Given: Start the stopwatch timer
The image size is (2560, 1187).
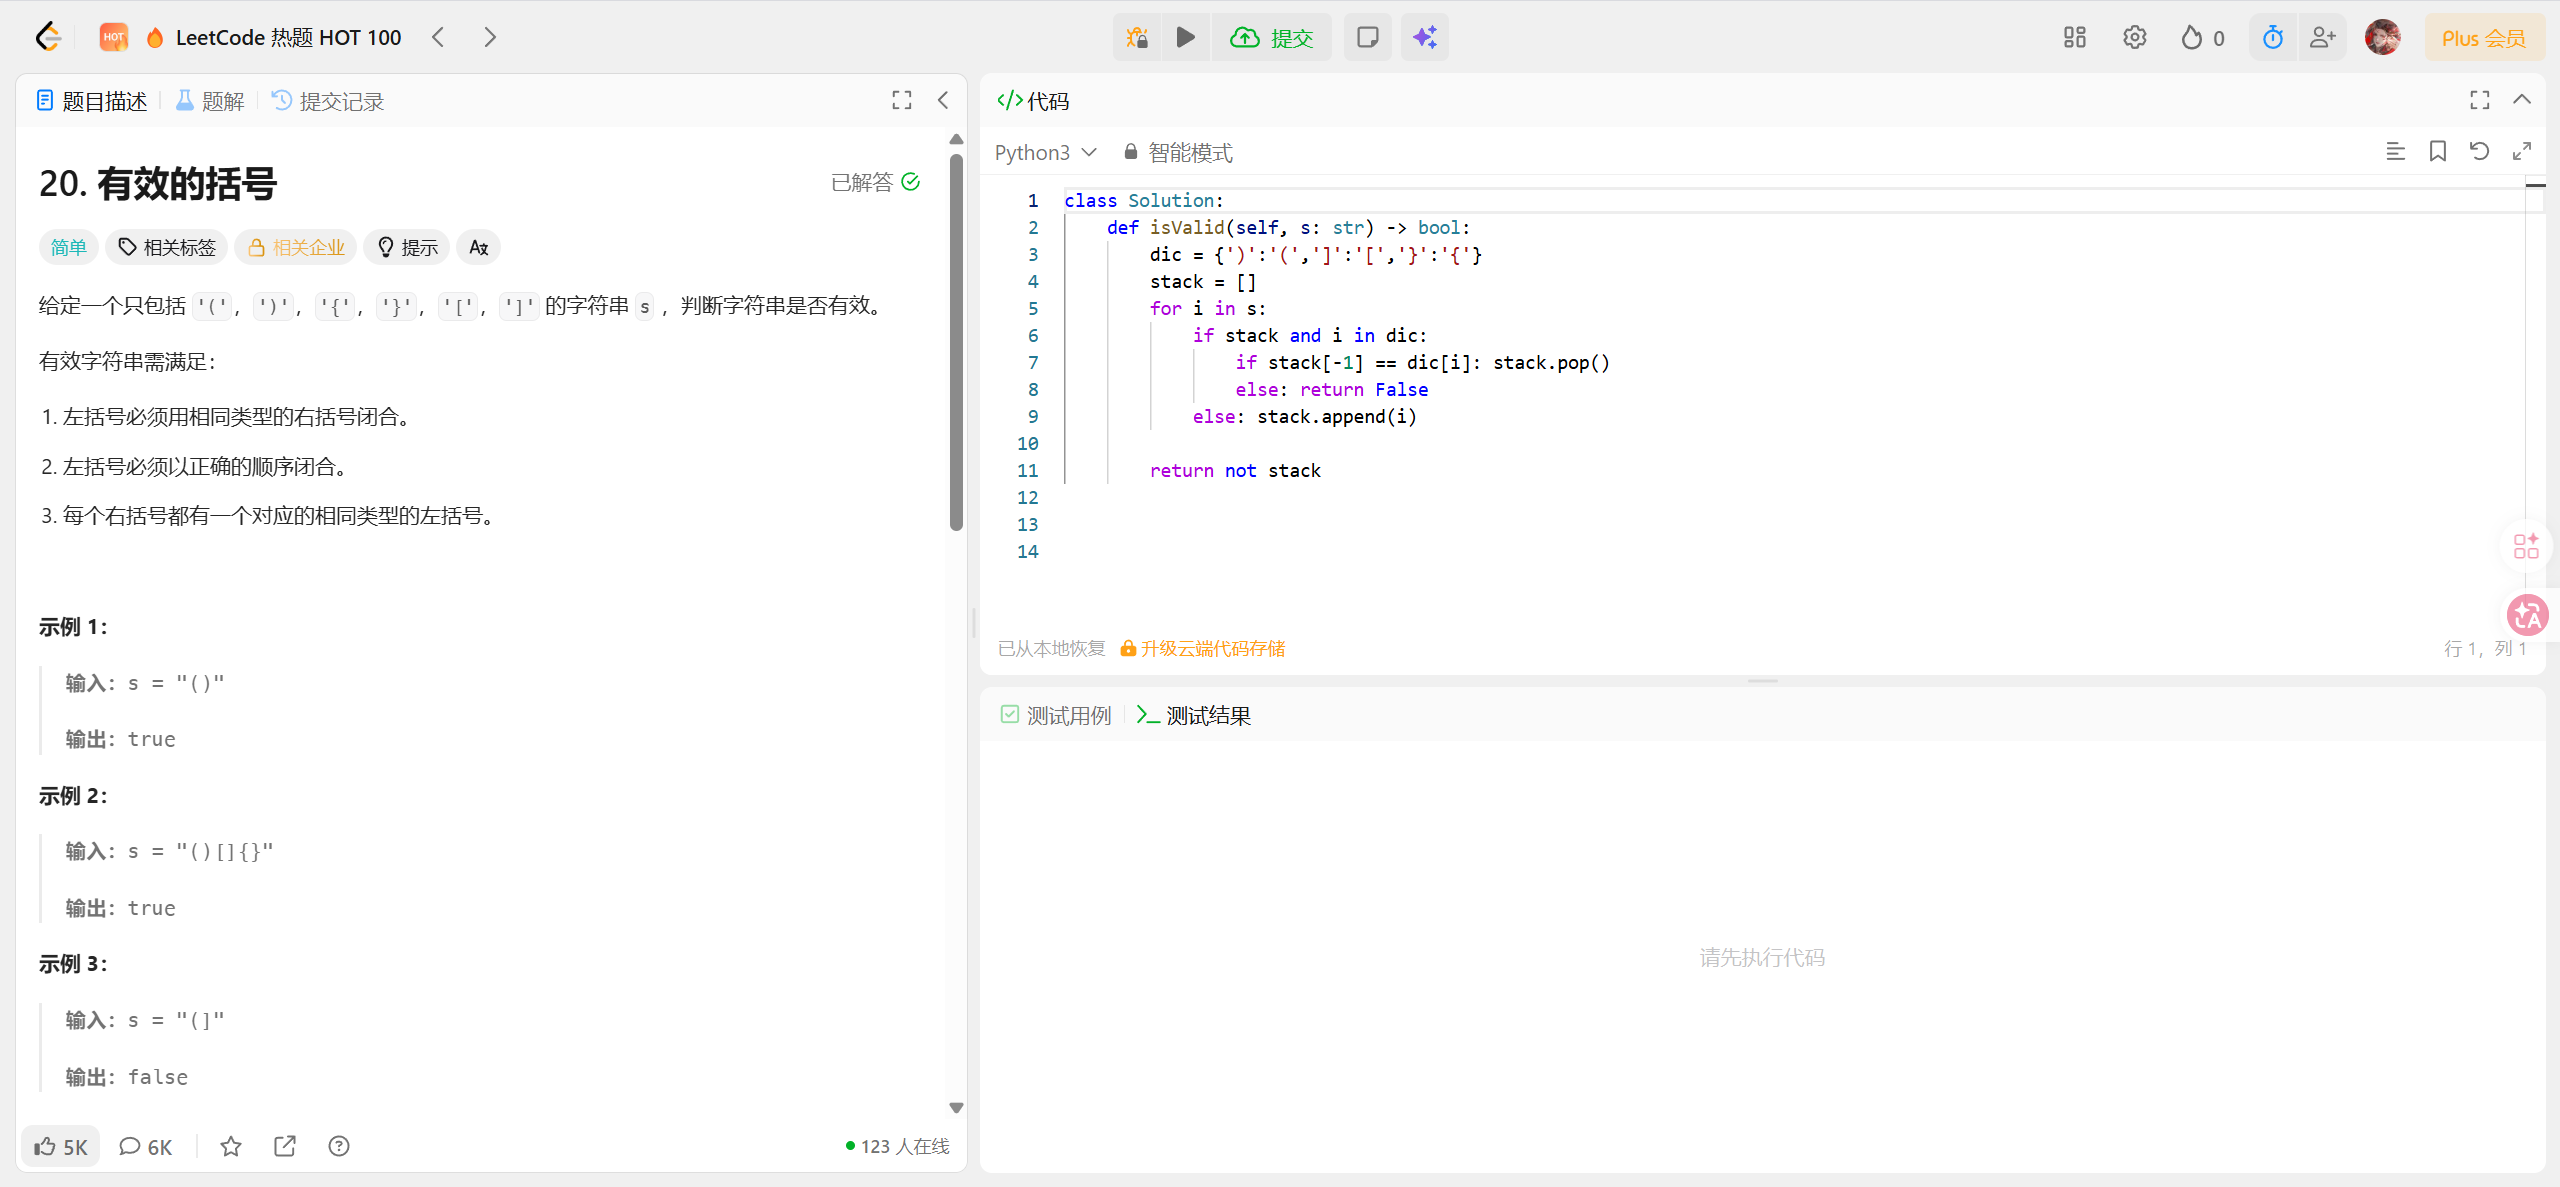Looking at the screenshot, I should (x=2273, y=37).
